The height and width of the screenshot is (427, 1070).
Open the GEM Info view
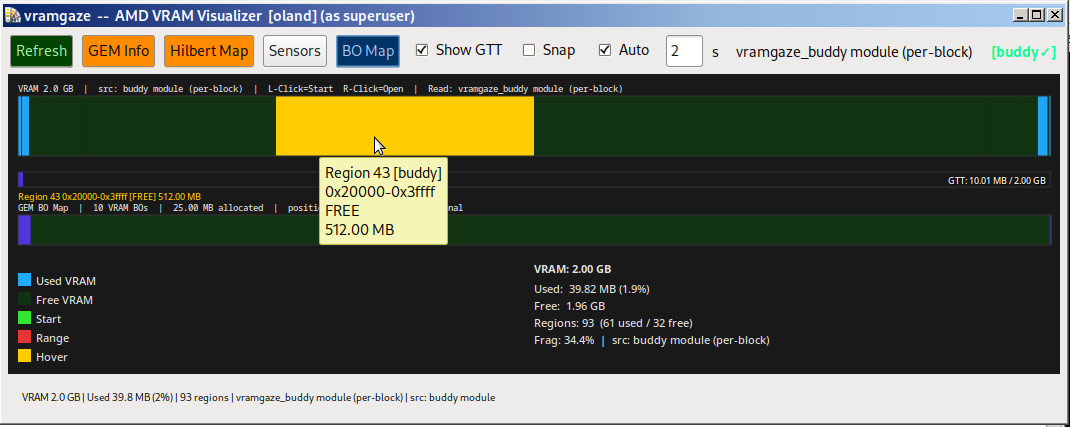click(118, 51)
